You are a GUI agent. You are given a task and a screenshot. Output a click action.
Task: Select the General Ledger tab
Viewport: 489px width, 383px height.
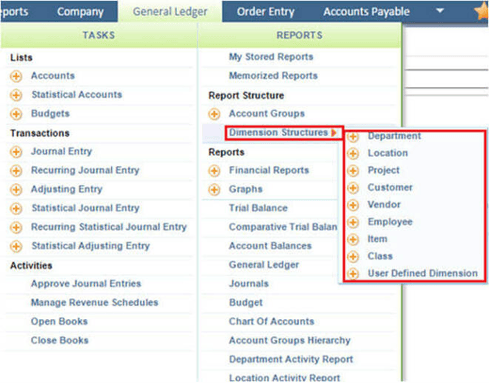[x=170, y=11]
